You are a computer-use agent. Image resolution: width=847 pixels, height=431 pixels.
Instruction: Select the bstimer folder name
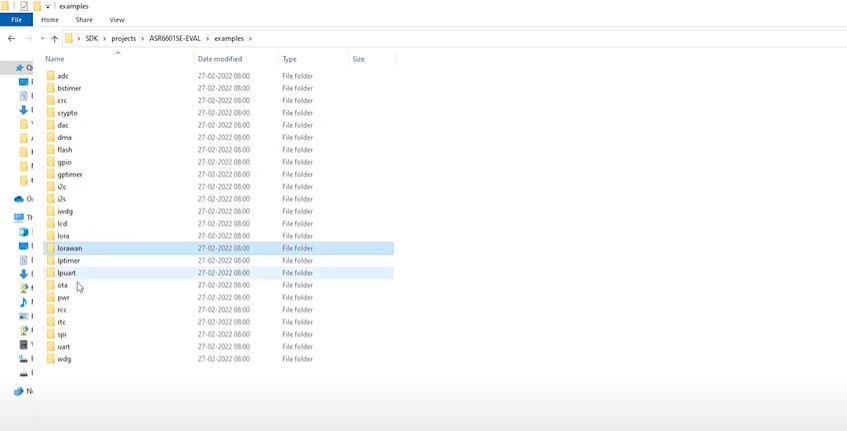(69, 88)
